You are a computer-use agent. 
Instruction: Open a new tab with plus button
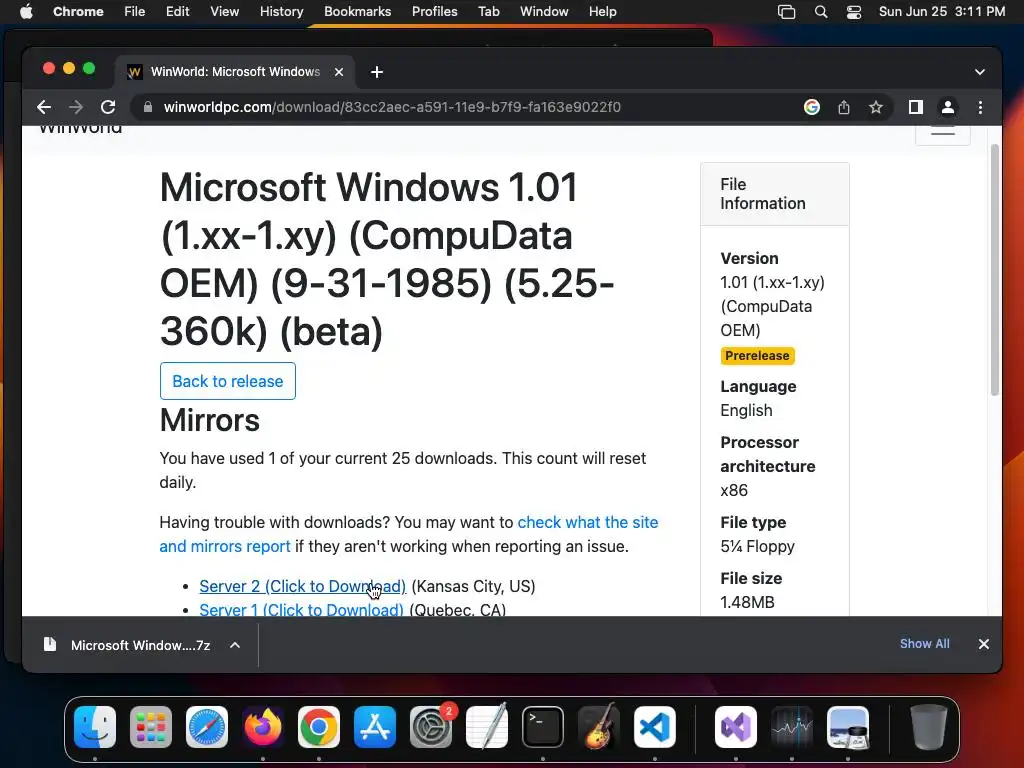[x=377, y=72]
